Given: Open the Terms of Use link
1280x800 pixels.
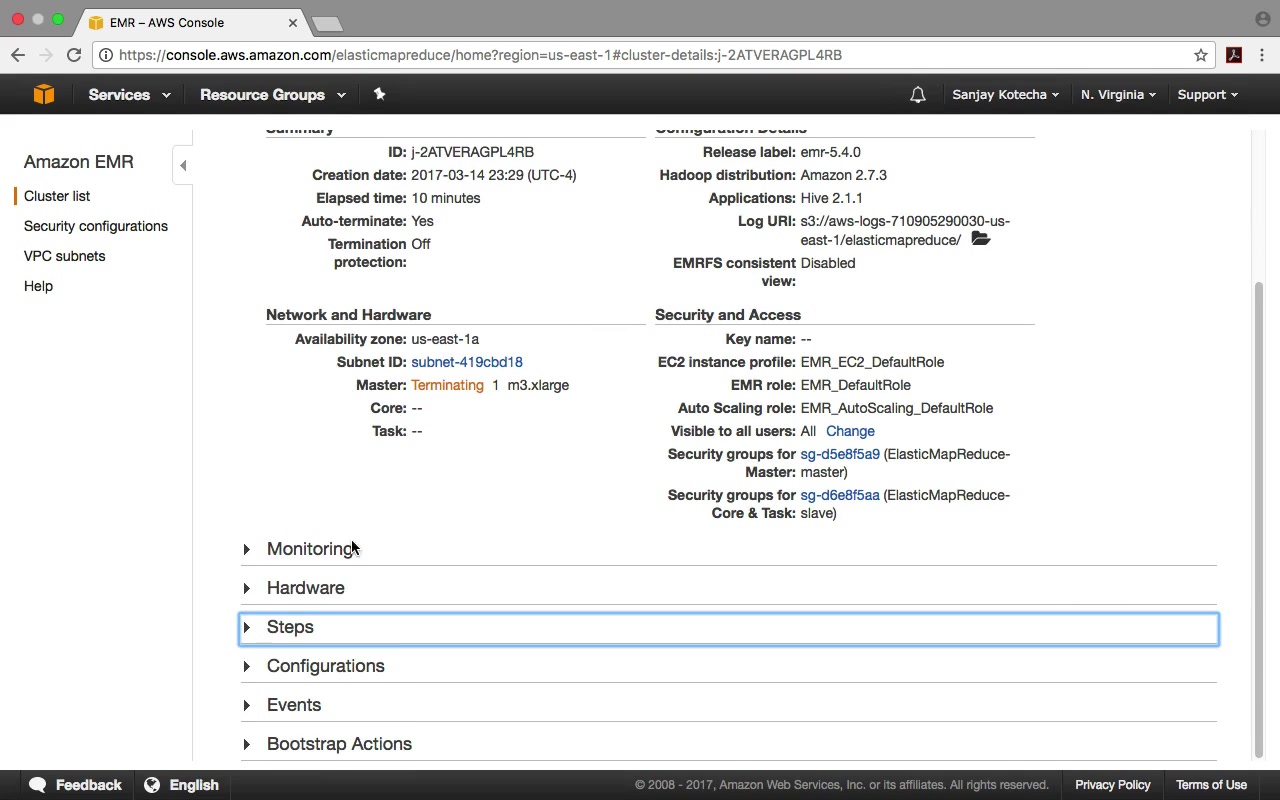Looking at the screenshot, I should 1211,785.
